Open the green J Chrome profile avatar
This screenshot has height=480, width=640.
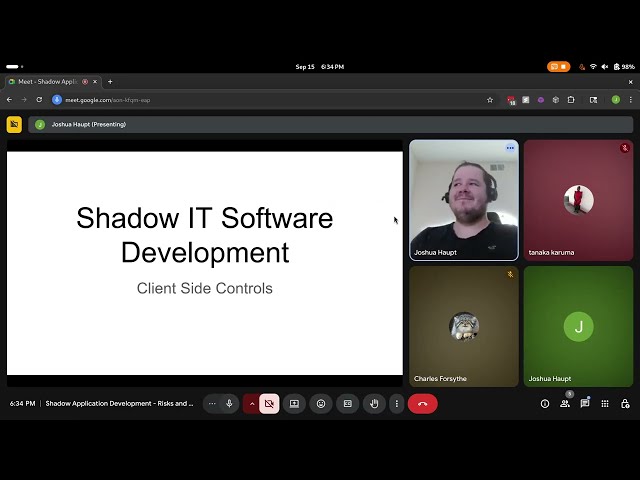(x=616, y=100)
